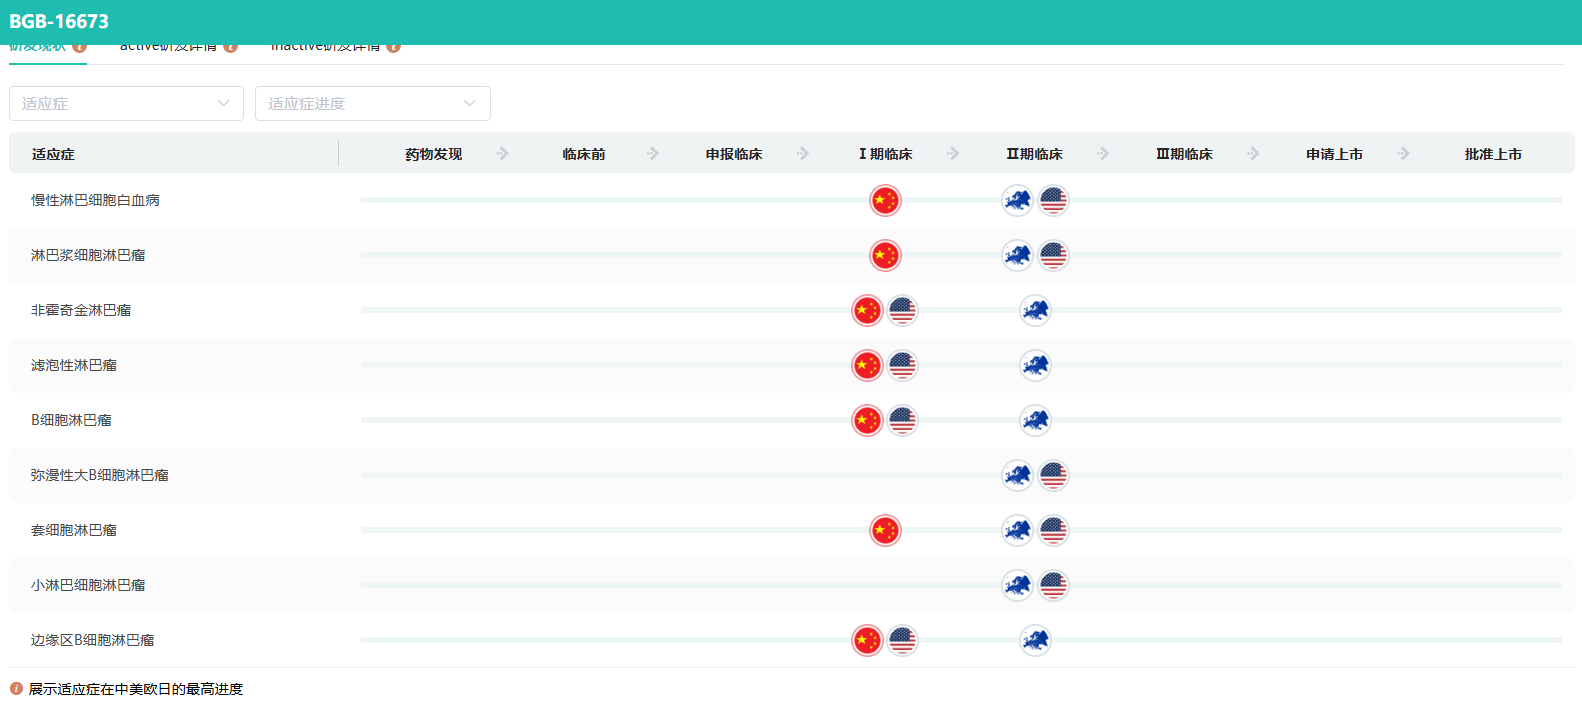This screenshot has height=714, width=1582.
Task: Switch to the active研发详情 tab
Action: point(168,48)
